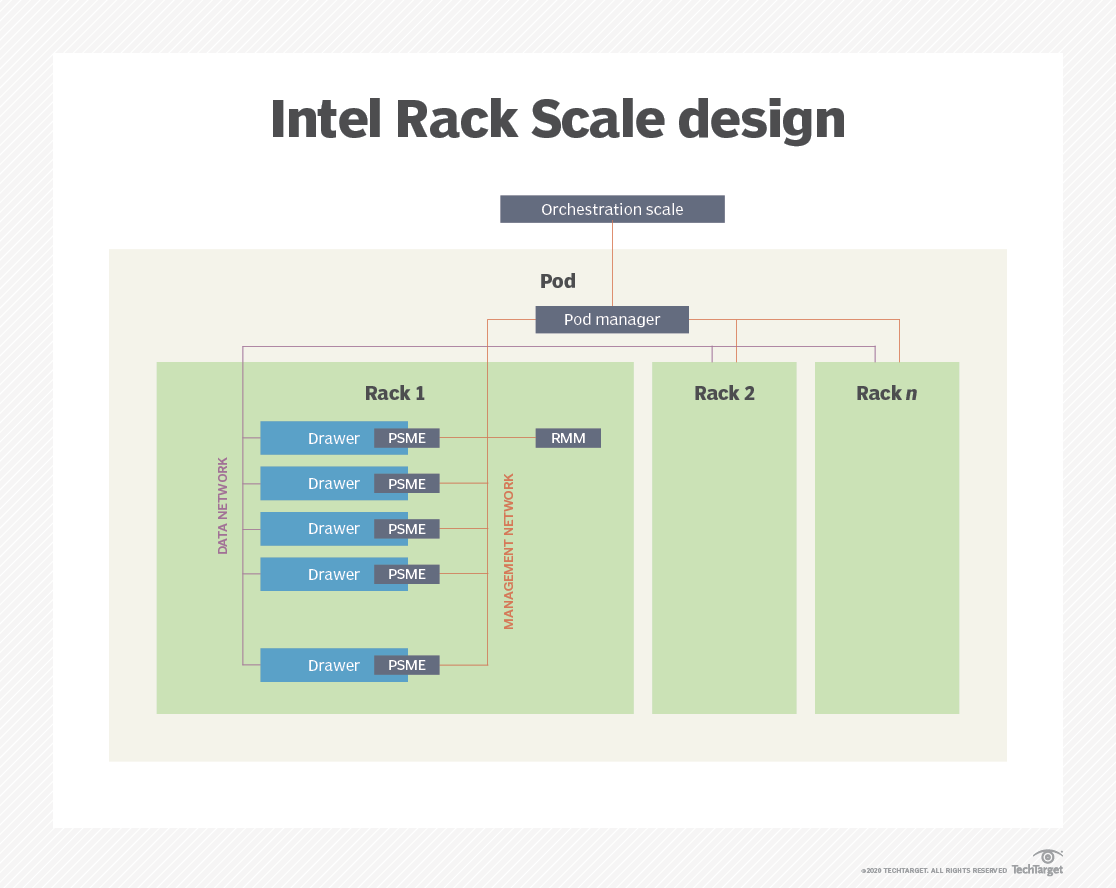Switch to the Rack 1 section
The width and height of the screenshot is (1116, 888).
pyautogui.click(x=394, y=393)
